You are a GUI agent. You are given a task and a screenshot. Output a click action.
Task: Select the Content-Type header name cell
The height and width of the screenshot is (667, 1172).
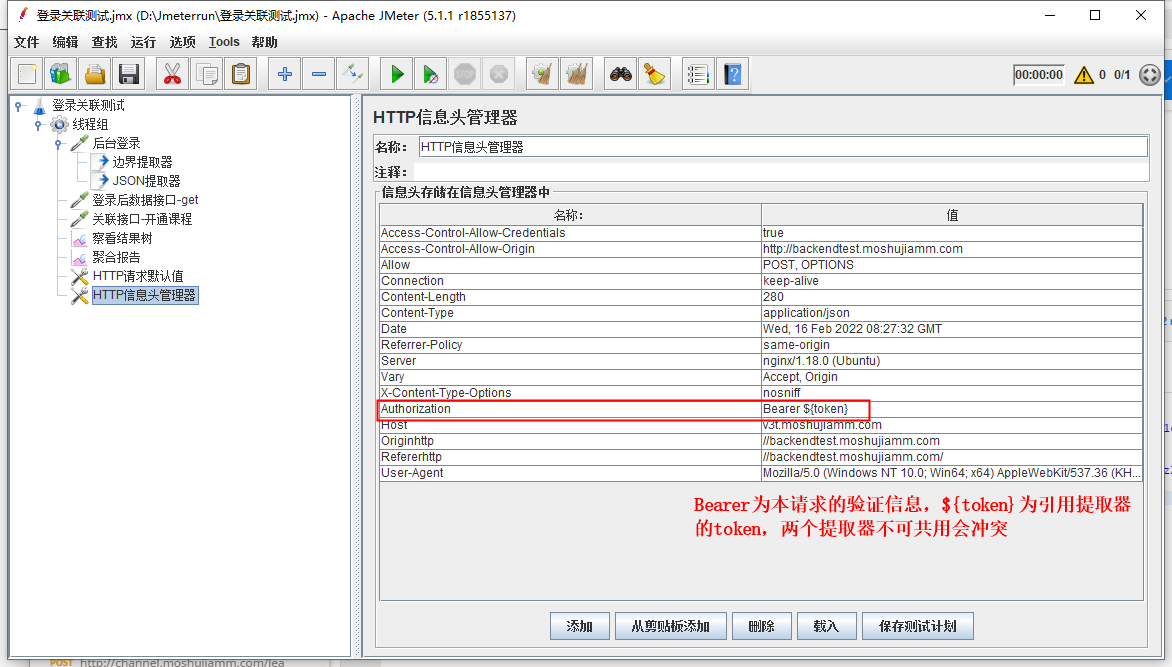570,313
